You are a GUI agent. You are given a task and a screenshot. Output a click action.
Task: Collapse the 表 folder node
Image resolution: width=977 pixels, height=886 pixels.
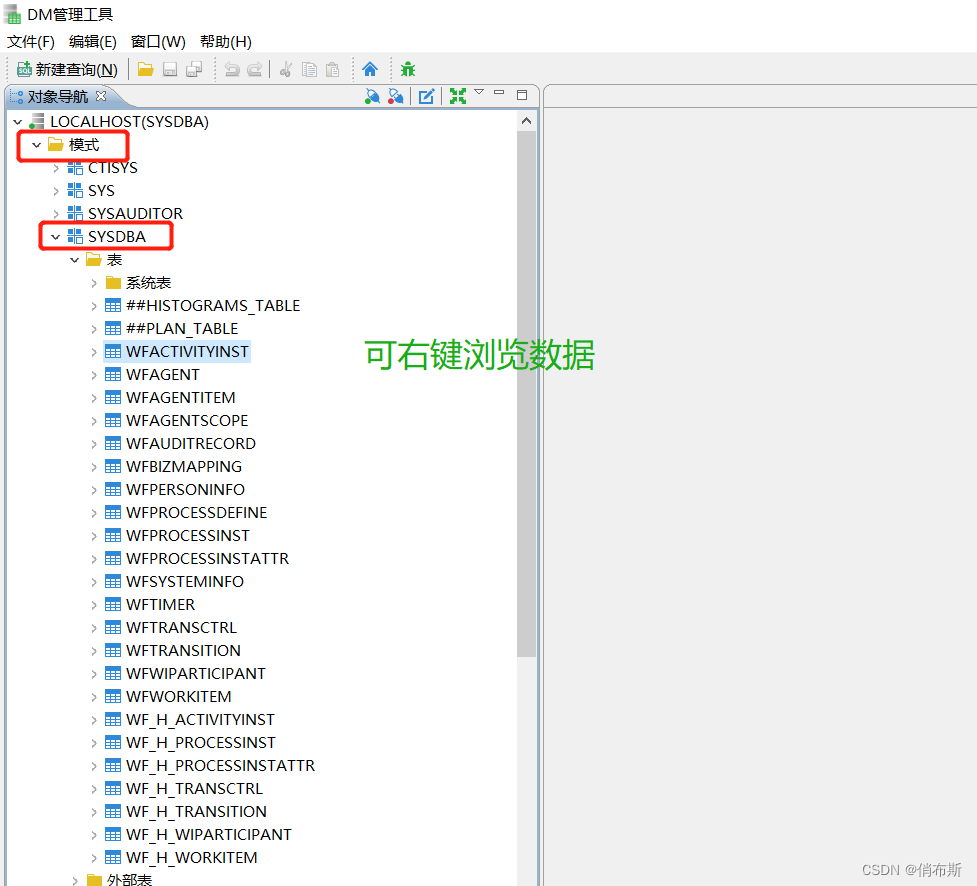point(74,260)
